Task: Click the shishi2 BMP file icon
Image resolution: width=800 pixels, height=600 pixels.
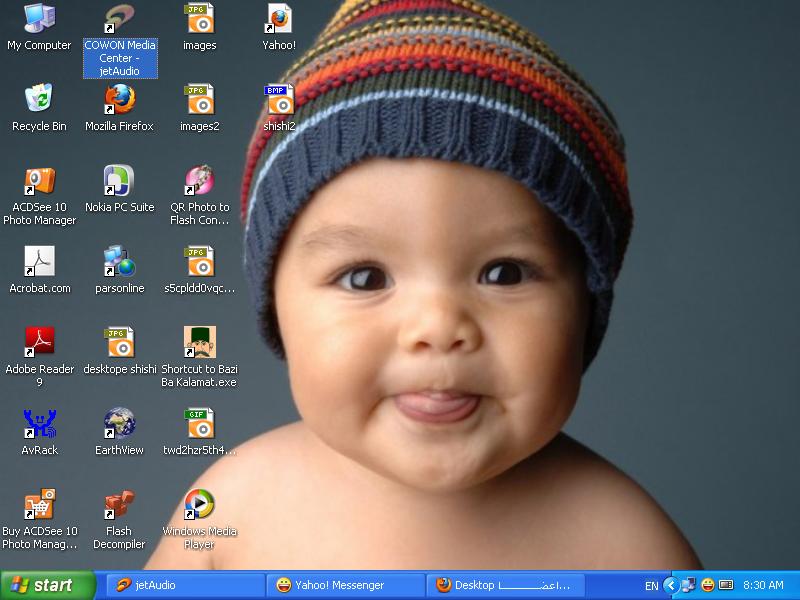Action: [279, 100]
